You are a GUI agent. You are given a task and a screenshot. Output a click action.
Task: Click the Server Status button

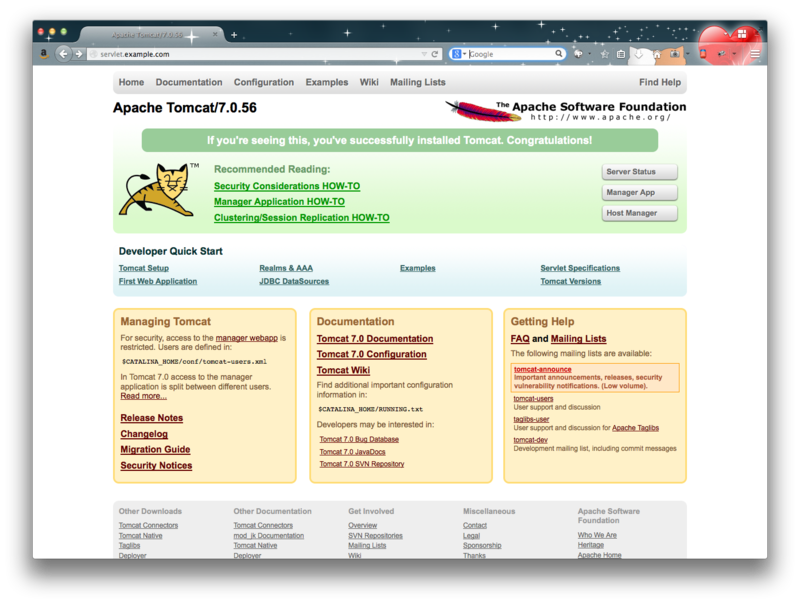coord(639,172)
